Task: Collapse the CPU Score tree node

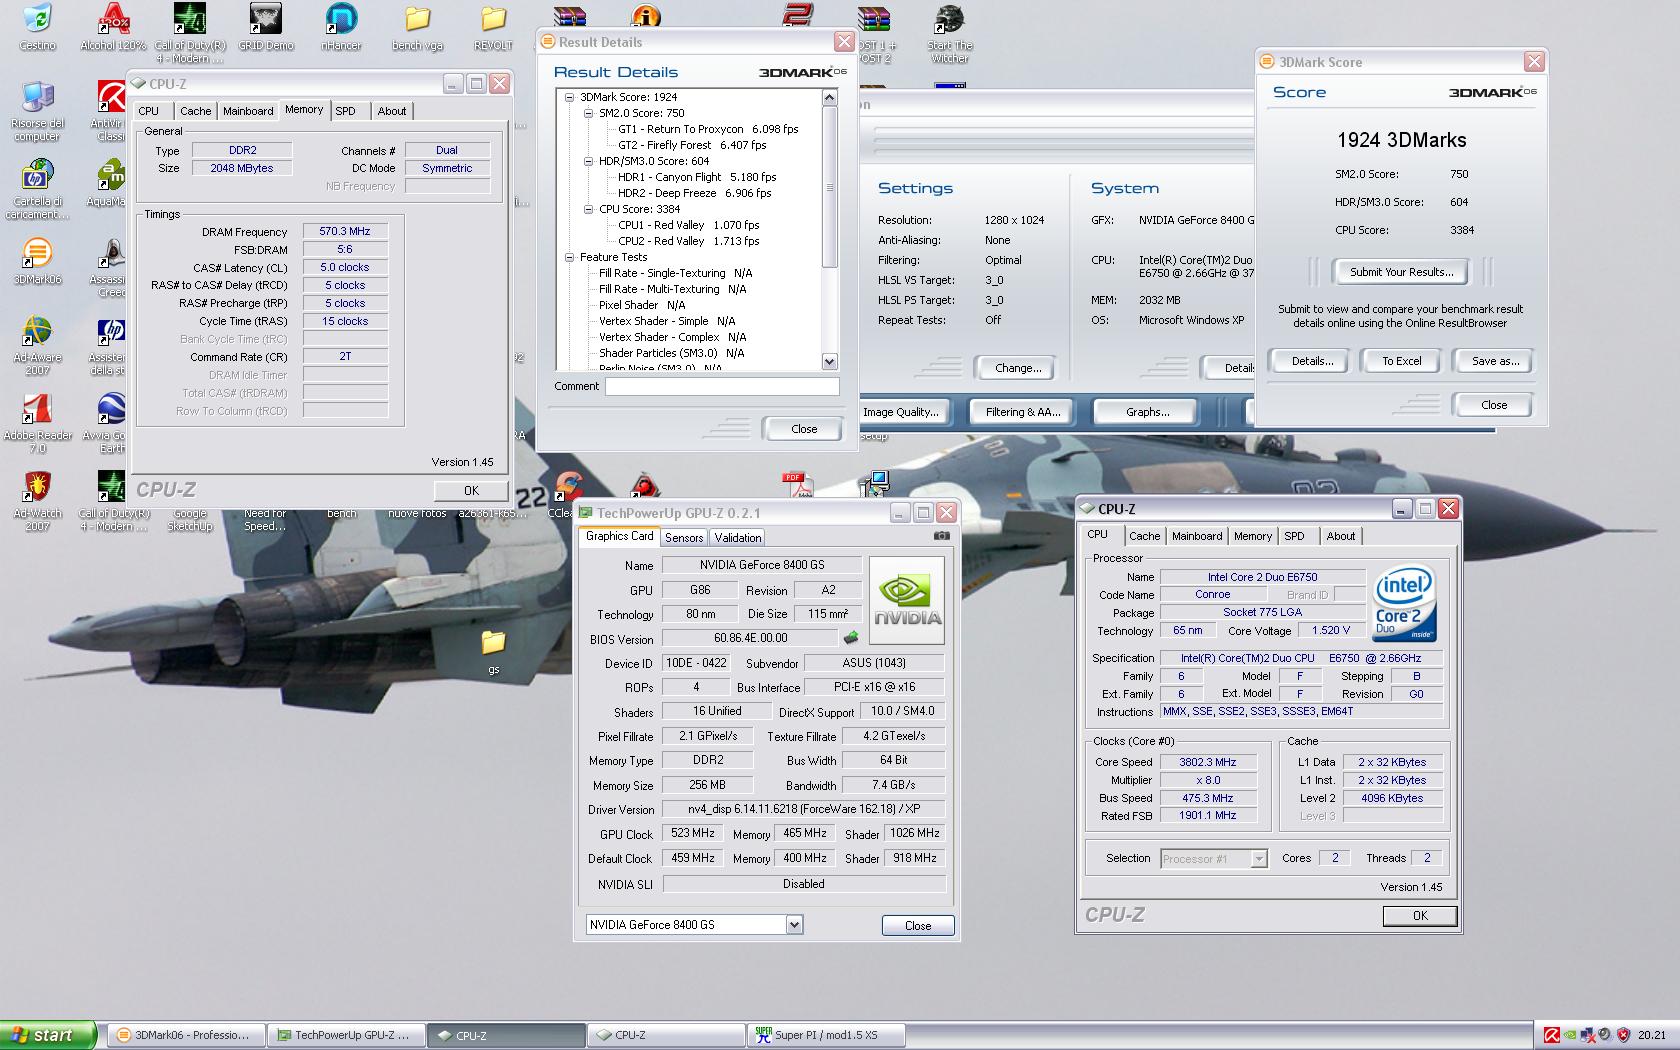Action: (x=588, y=209)
